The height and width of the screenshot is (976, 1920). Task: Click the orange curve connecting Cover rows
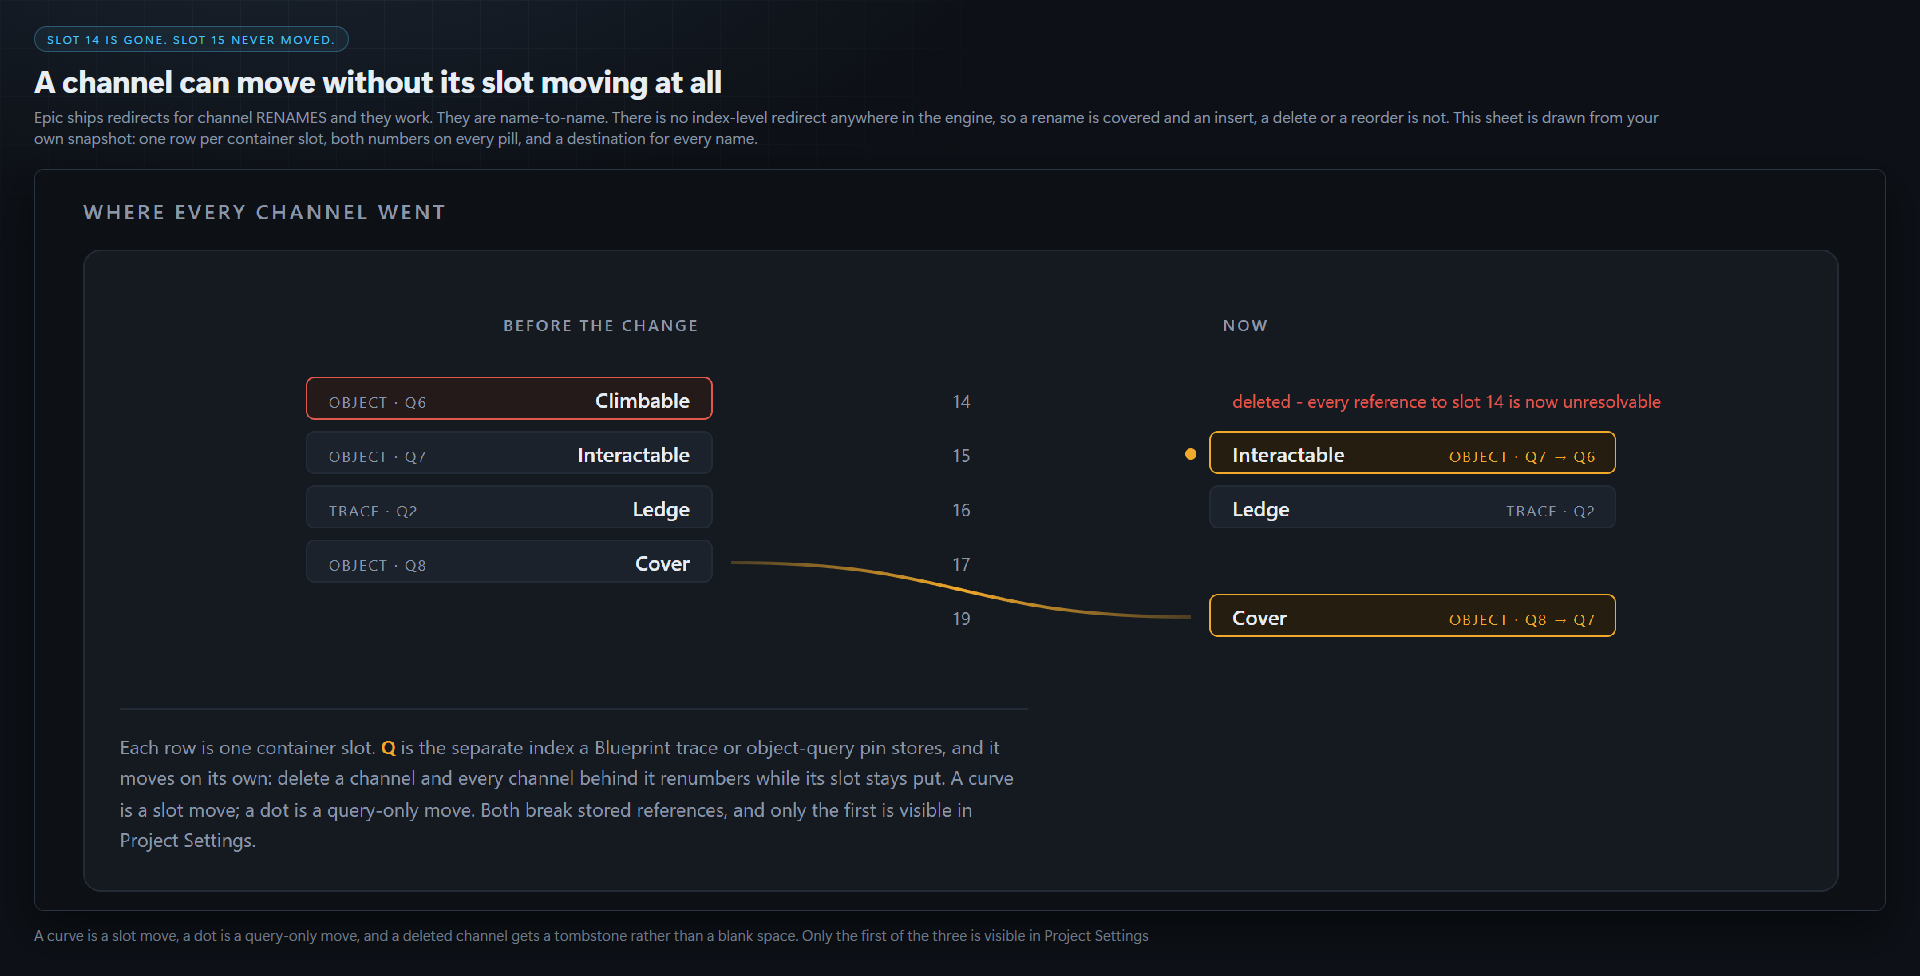tap(960, 590)
